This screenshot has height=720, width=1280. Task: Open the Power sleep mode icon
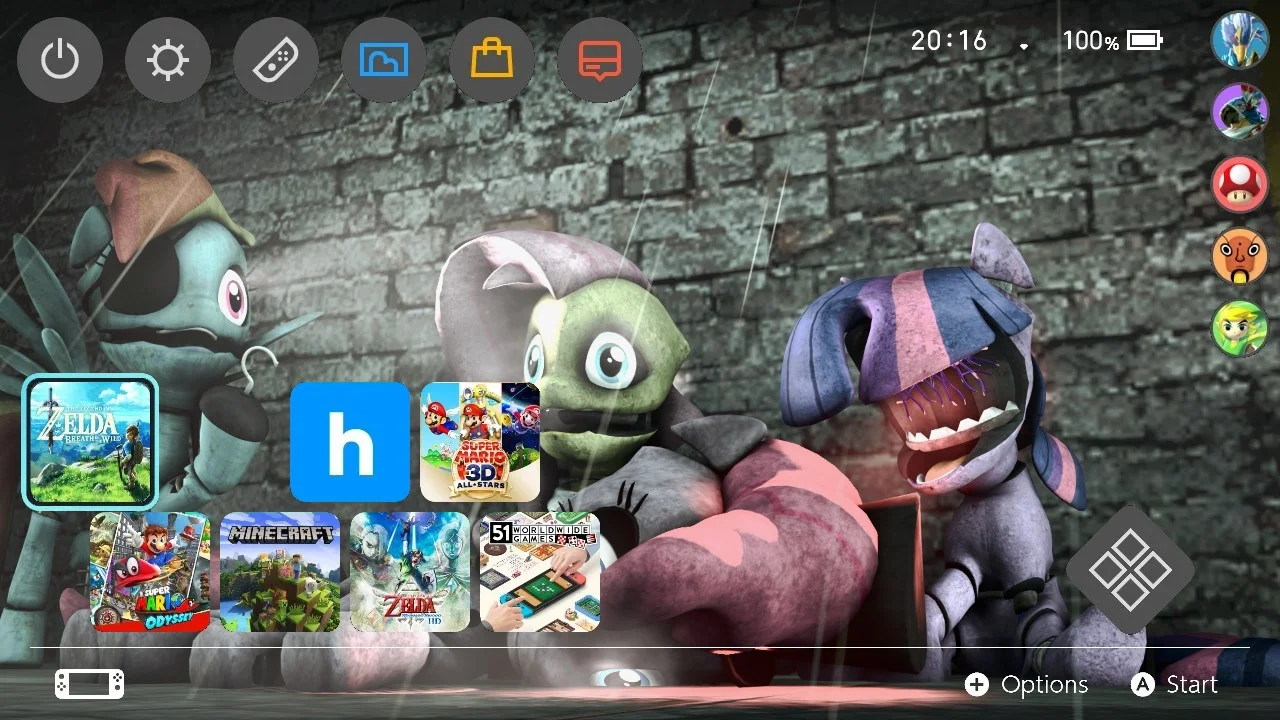point(60,61)
